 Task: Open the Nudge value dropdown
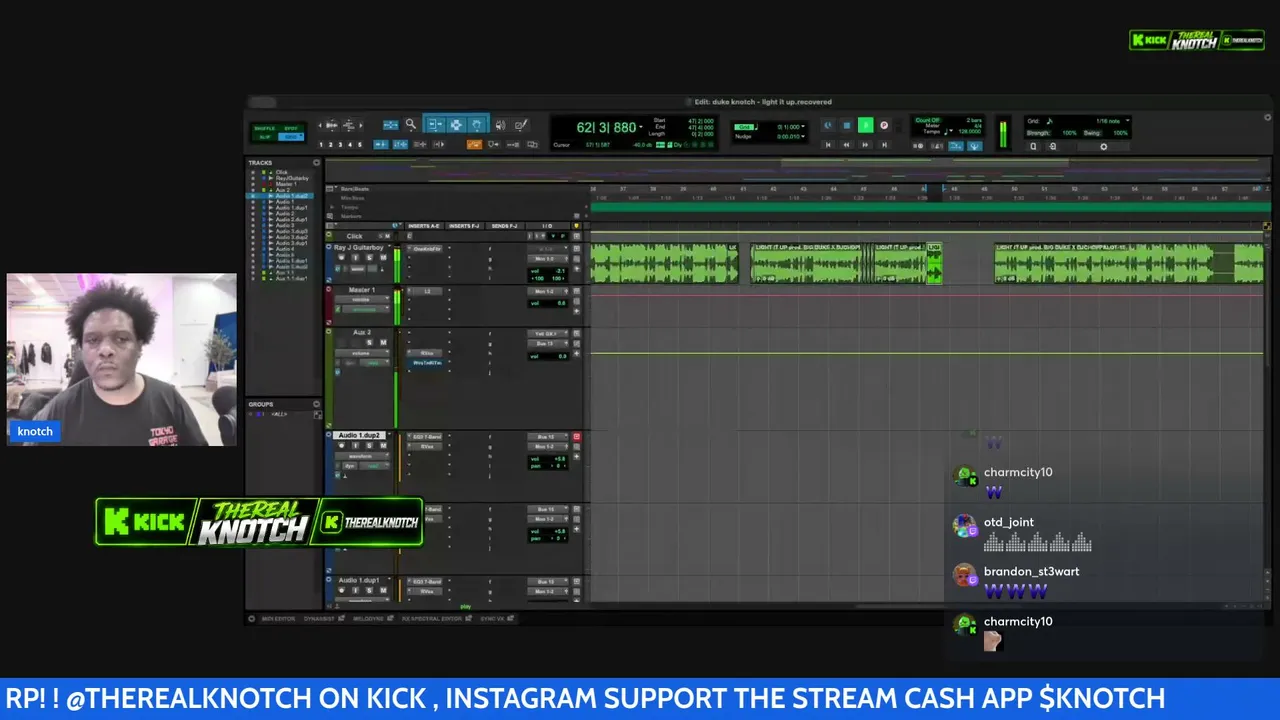(803, 136)
